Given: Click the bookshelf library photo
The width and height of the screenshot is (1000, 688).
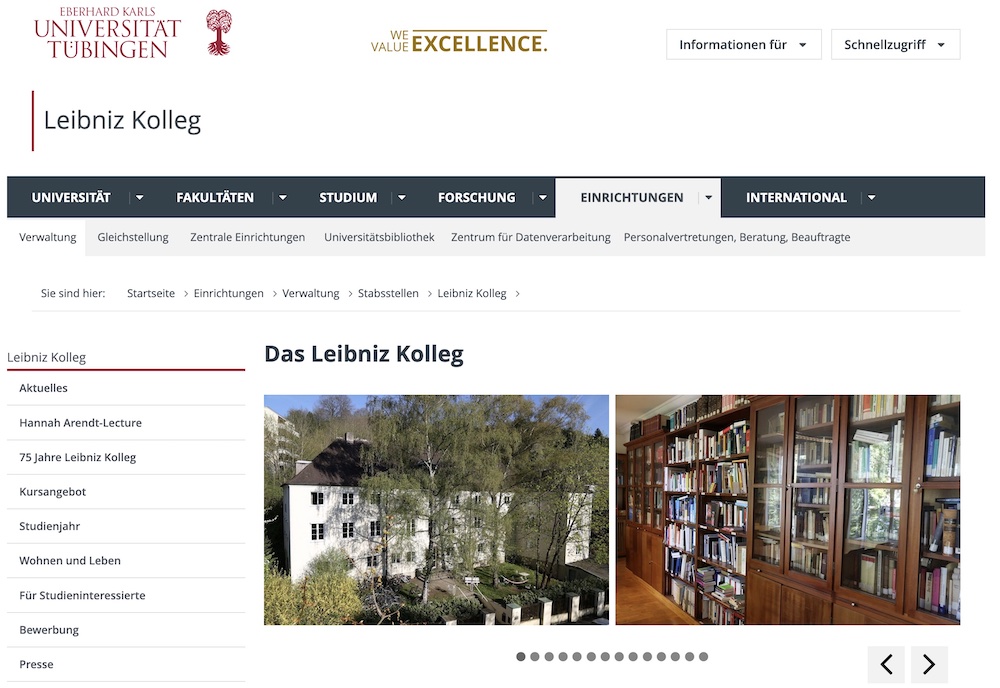Looking at the screenshot, I should pyautogui.click(x=788, y=510).
